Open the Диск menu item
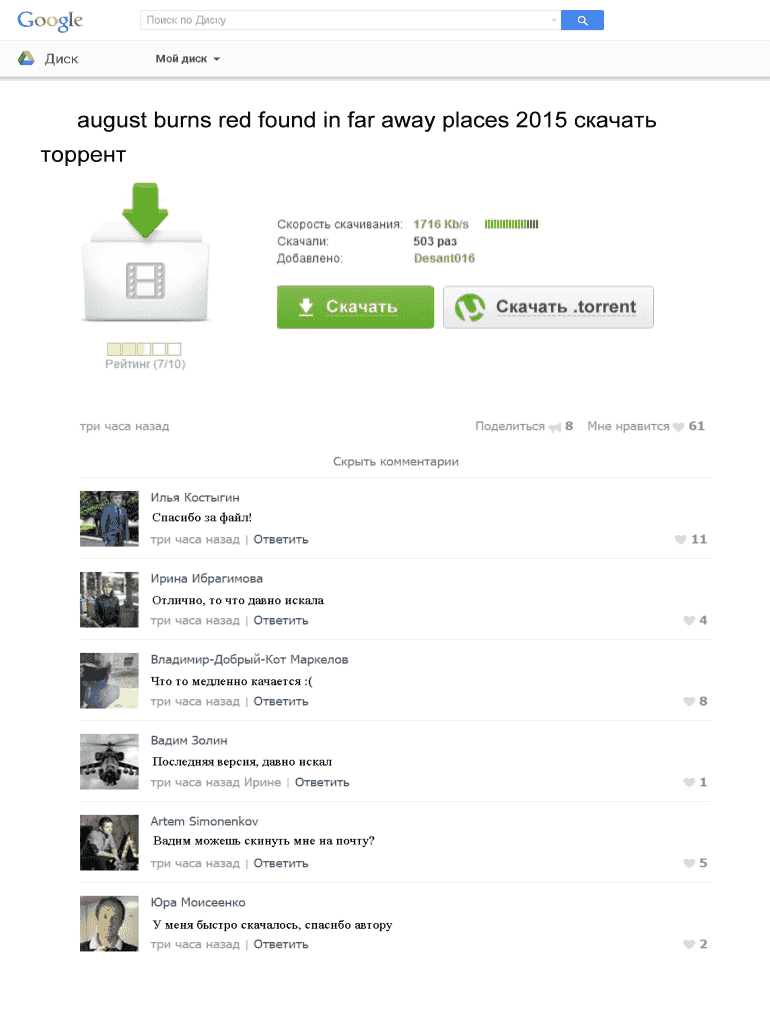Screen dimensions: 770x1024 [x=61, y=59]
